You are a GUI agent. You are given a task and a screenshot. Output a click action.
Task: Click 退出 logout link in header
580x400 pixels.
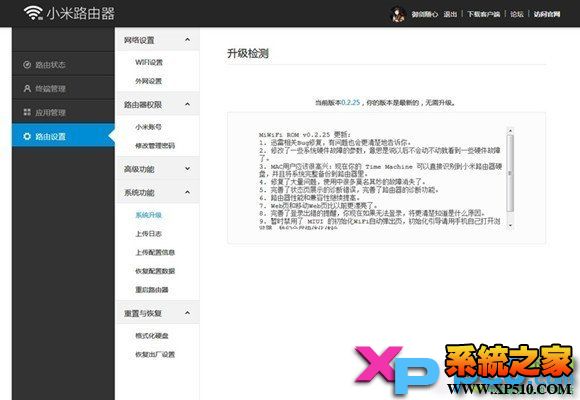[450, 14]
